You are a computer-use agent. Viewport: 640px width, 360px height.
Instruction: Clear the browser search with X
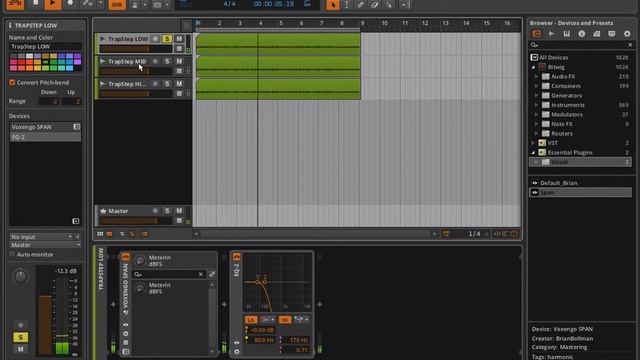click(x=630, y=45)
